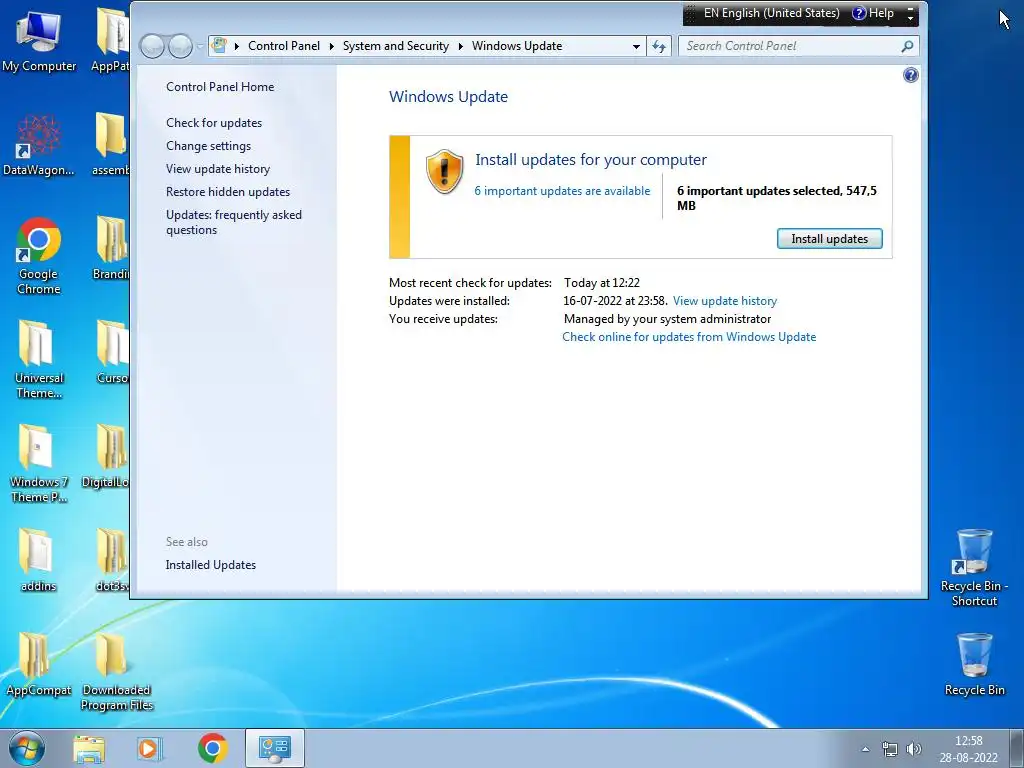Show hidden tray icons arrow
Screen dimensions: 1024x768
865,749
